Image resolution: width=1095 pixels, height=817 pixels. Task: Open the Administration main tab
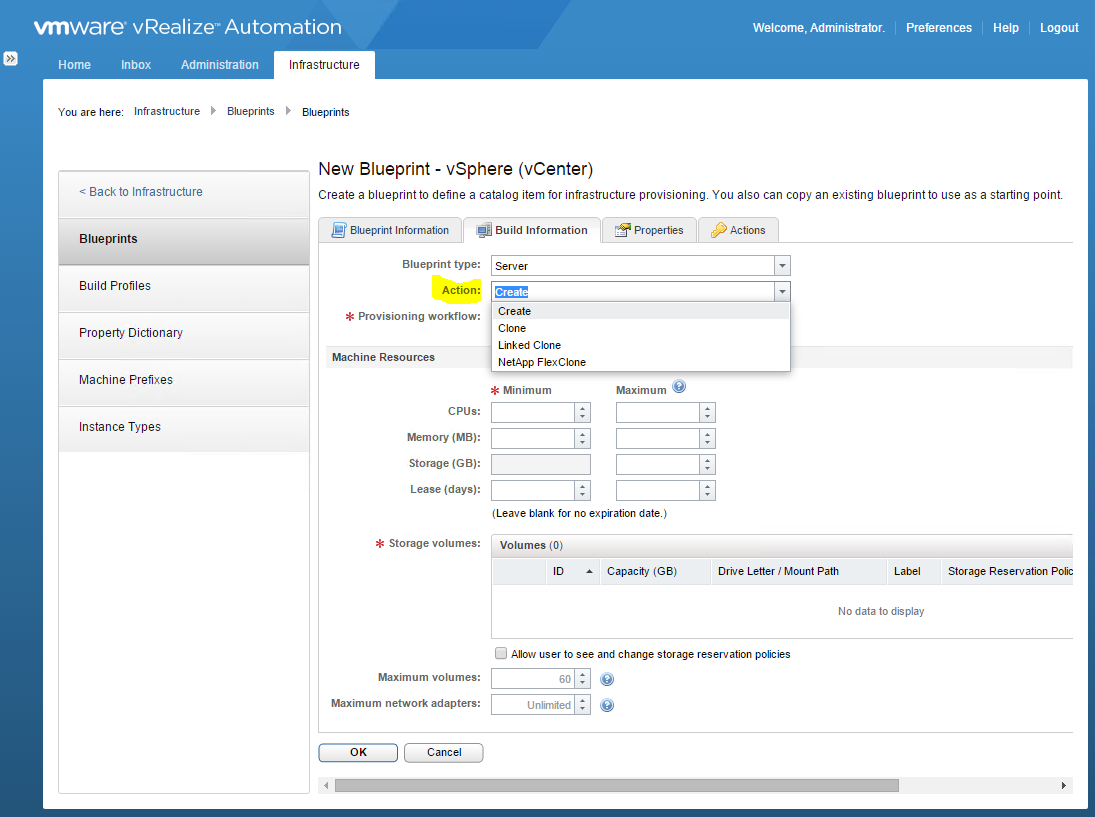219,64
